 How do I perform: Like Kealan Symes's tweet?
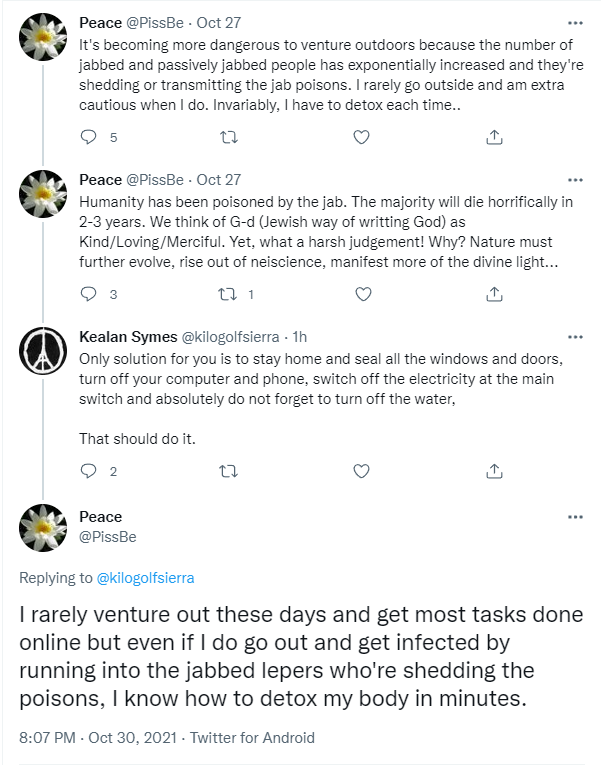[361, 471]
